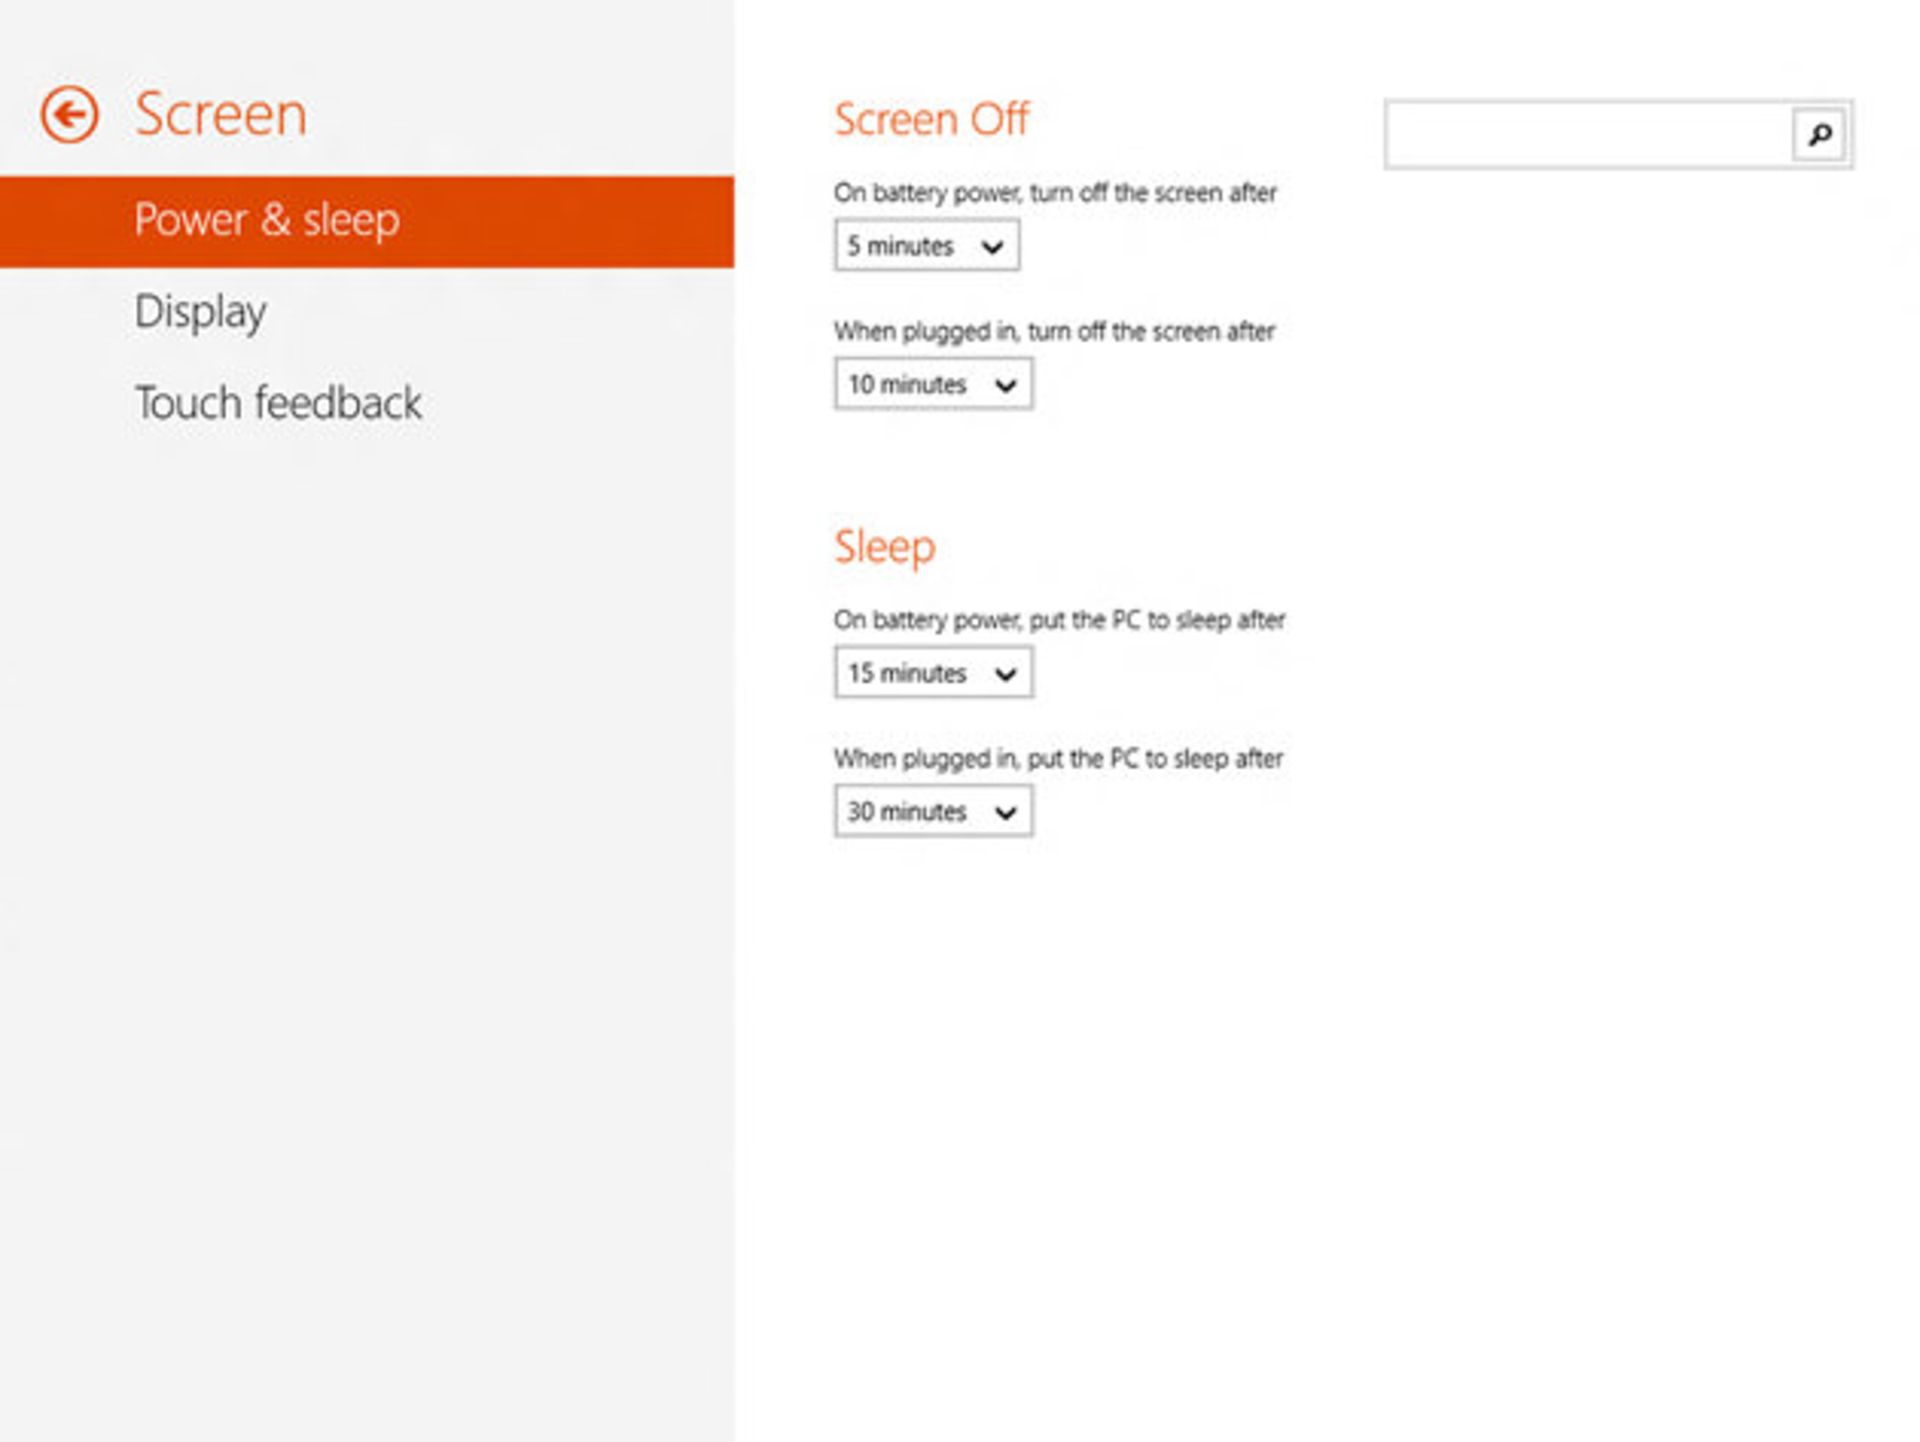Open the Display settings section

click(x=200, y=312)
